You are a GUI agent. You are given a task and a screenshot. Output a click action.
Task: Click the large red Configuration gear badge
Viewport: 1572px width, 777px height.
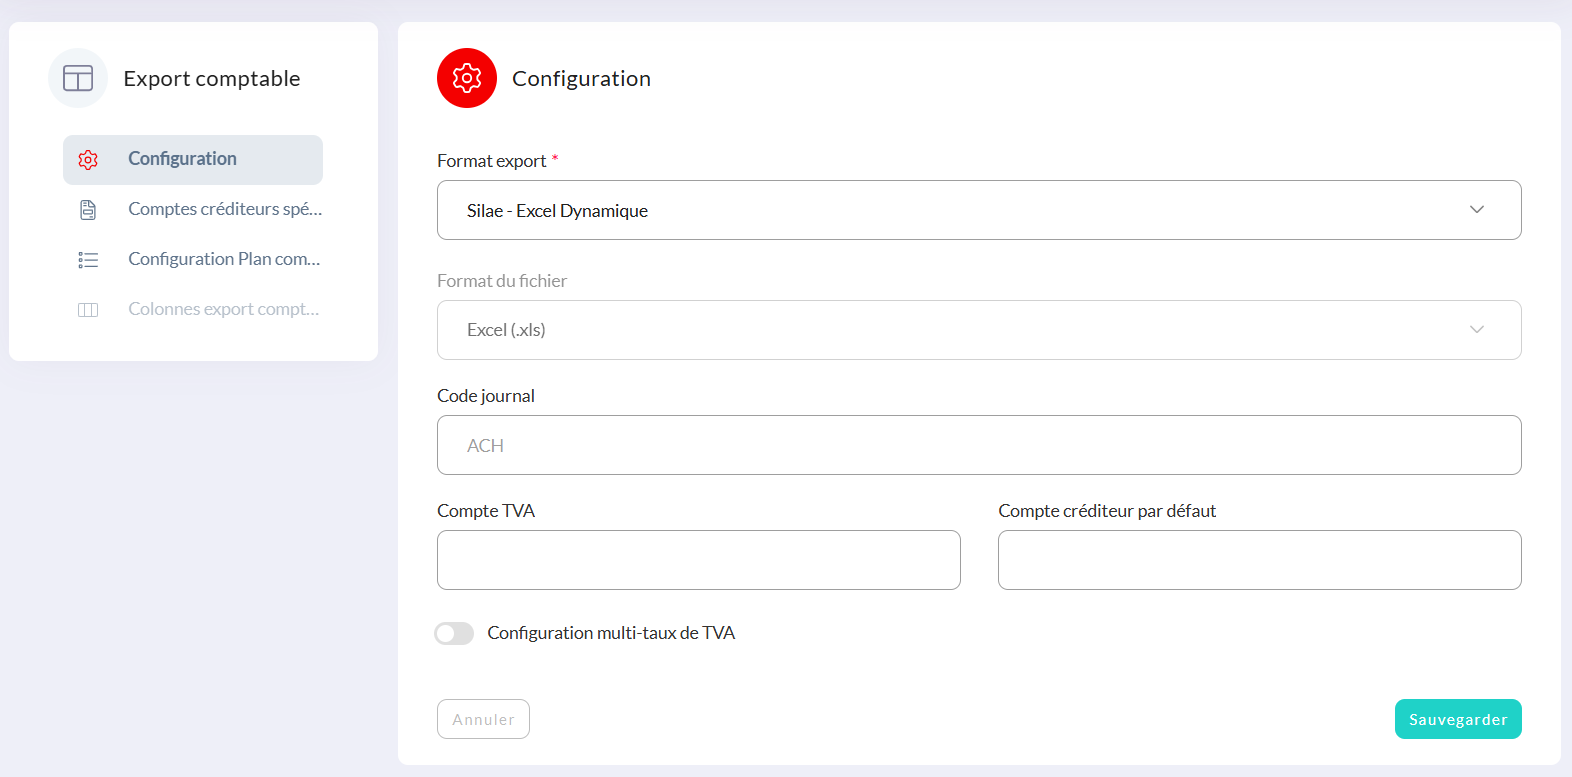(x=467, y=78)
